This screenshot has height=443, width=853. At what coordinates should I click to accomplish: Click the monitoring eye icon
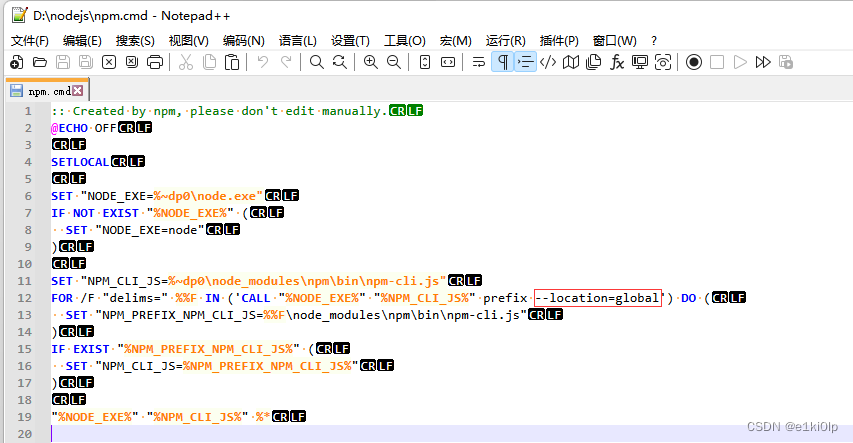pos(663,63)
